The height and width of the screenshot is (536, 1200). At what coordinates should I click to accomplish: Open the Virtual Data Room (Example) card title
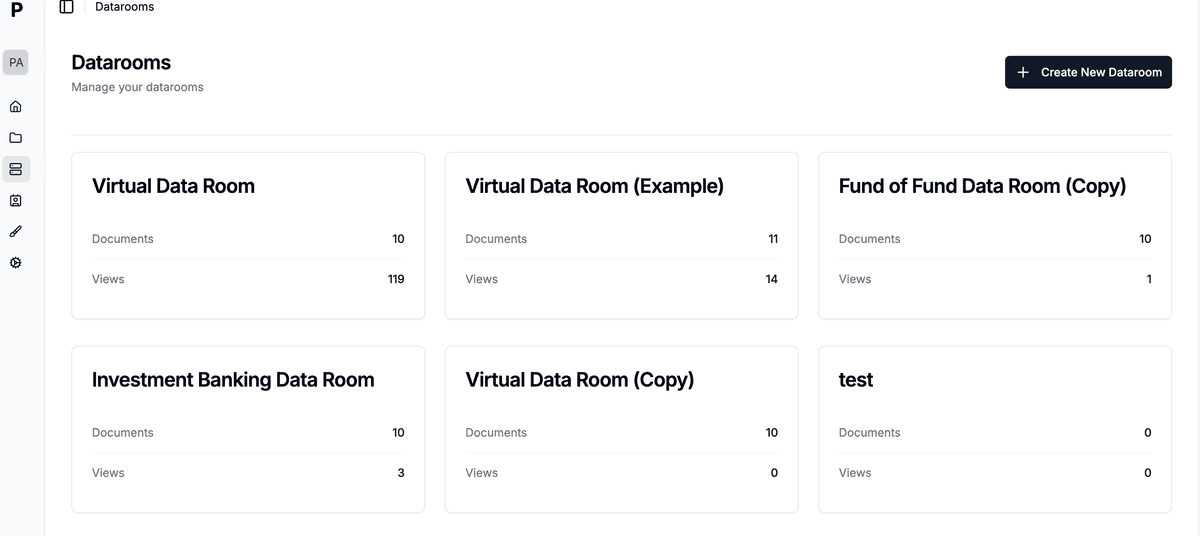click(594, 186)
